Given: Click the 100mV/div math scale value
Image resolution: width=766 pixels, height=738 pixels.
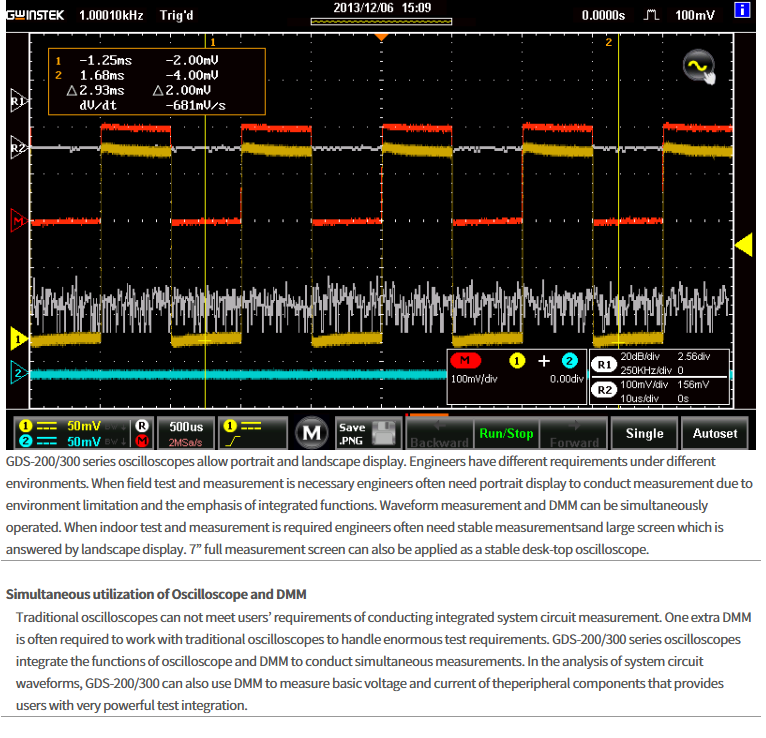Looking at the screenshot, I should point(474,379).
